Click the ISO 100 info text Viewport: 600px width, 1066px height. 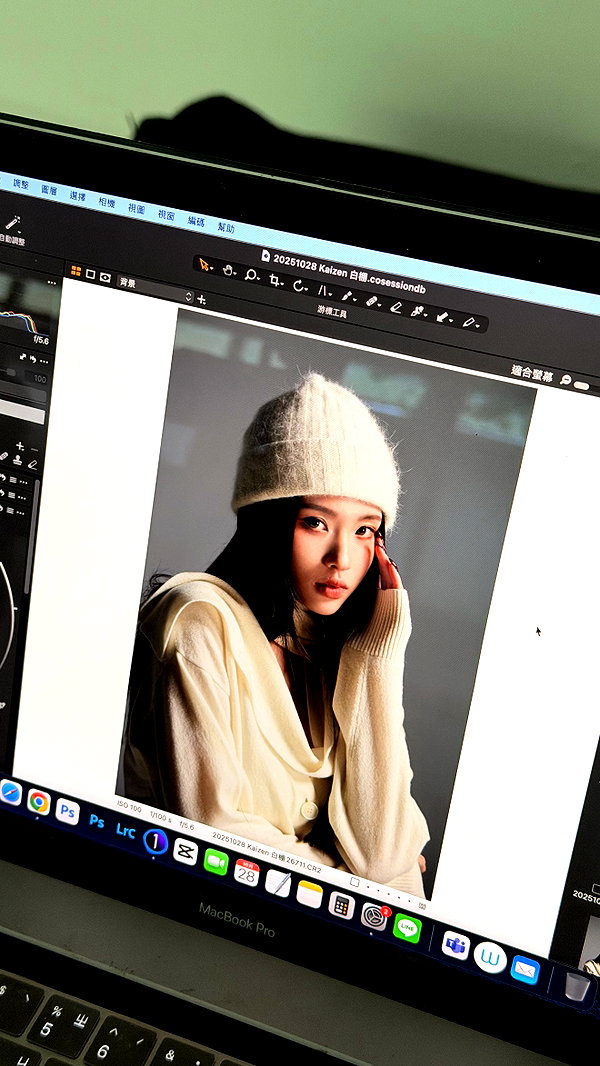tap(129, 807)
